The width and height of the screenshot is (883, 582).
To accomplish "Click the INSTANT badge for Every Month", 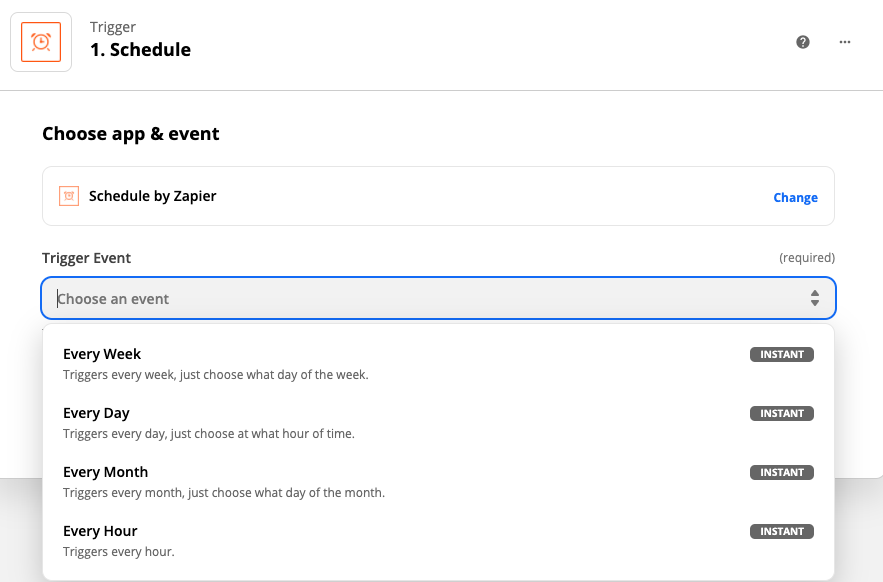I will tap(782, 472).
